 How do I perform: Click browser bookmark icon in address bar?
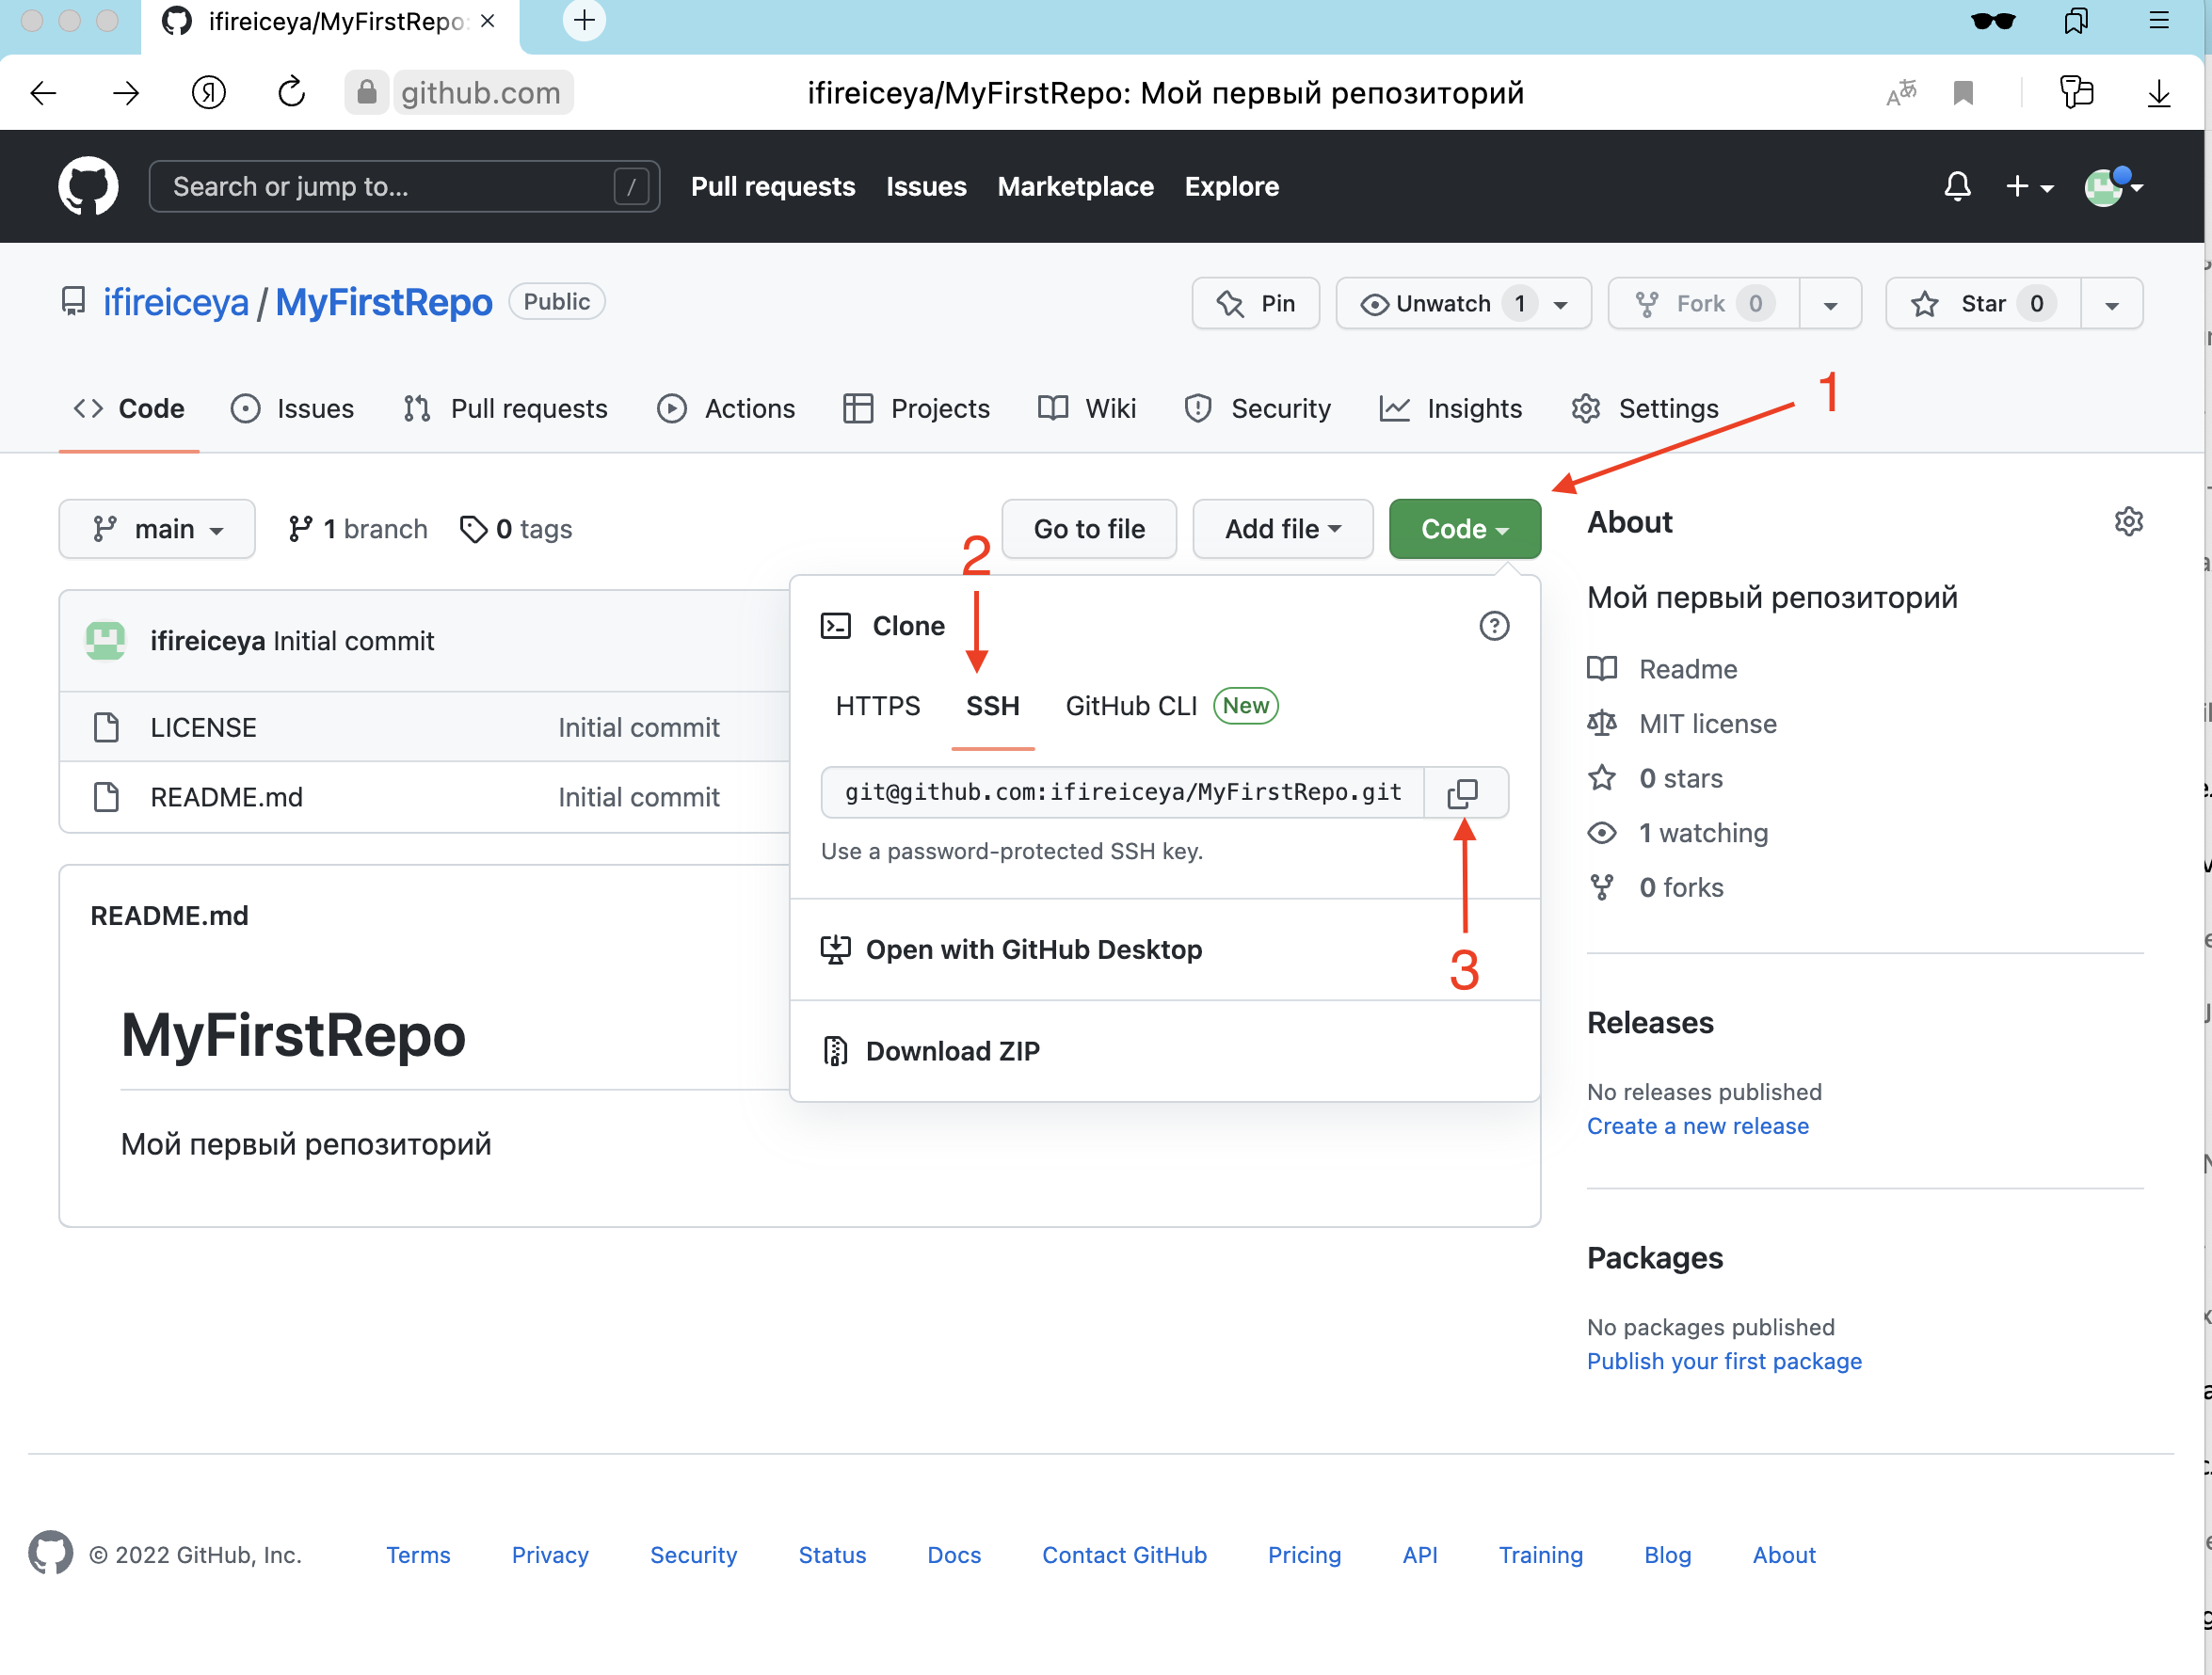pyautogui.click(x=1962, y=93)
